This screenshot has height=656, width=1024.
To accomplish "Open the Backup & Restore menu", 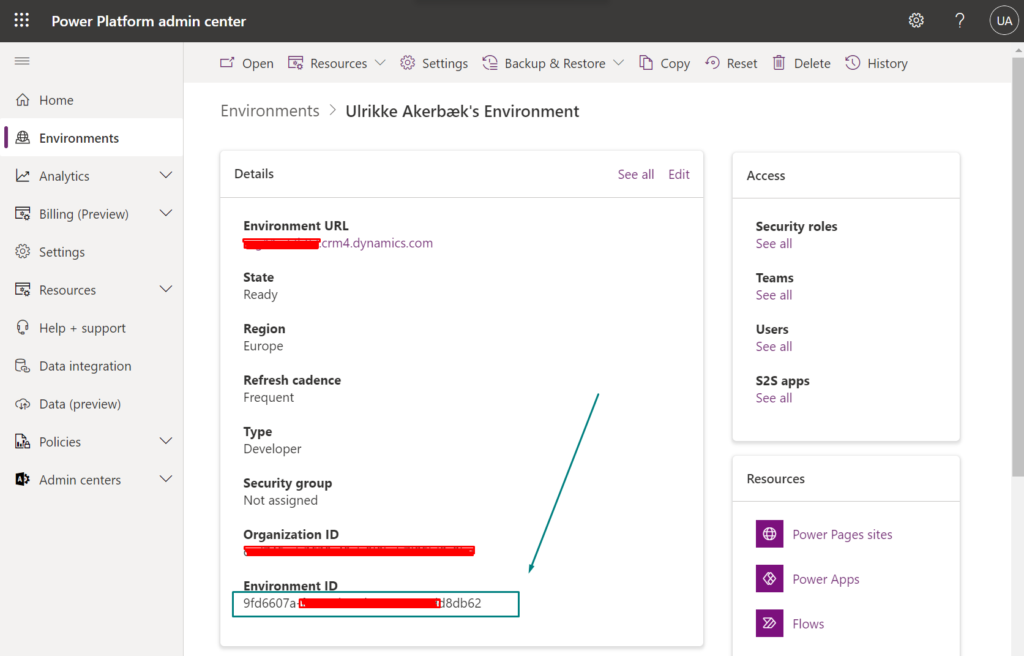I will 553,63.
